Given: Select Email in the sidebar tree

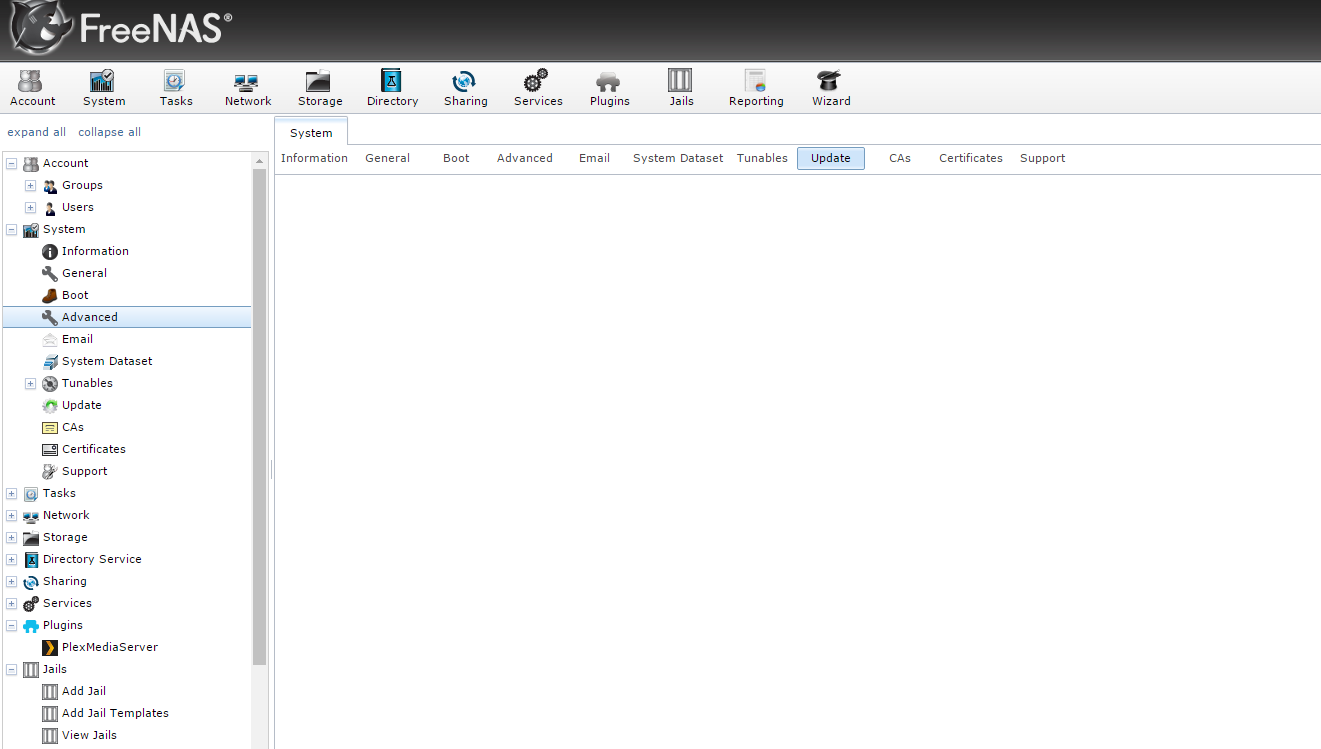Looking at the screenshot, I should [x=77, y=339].
